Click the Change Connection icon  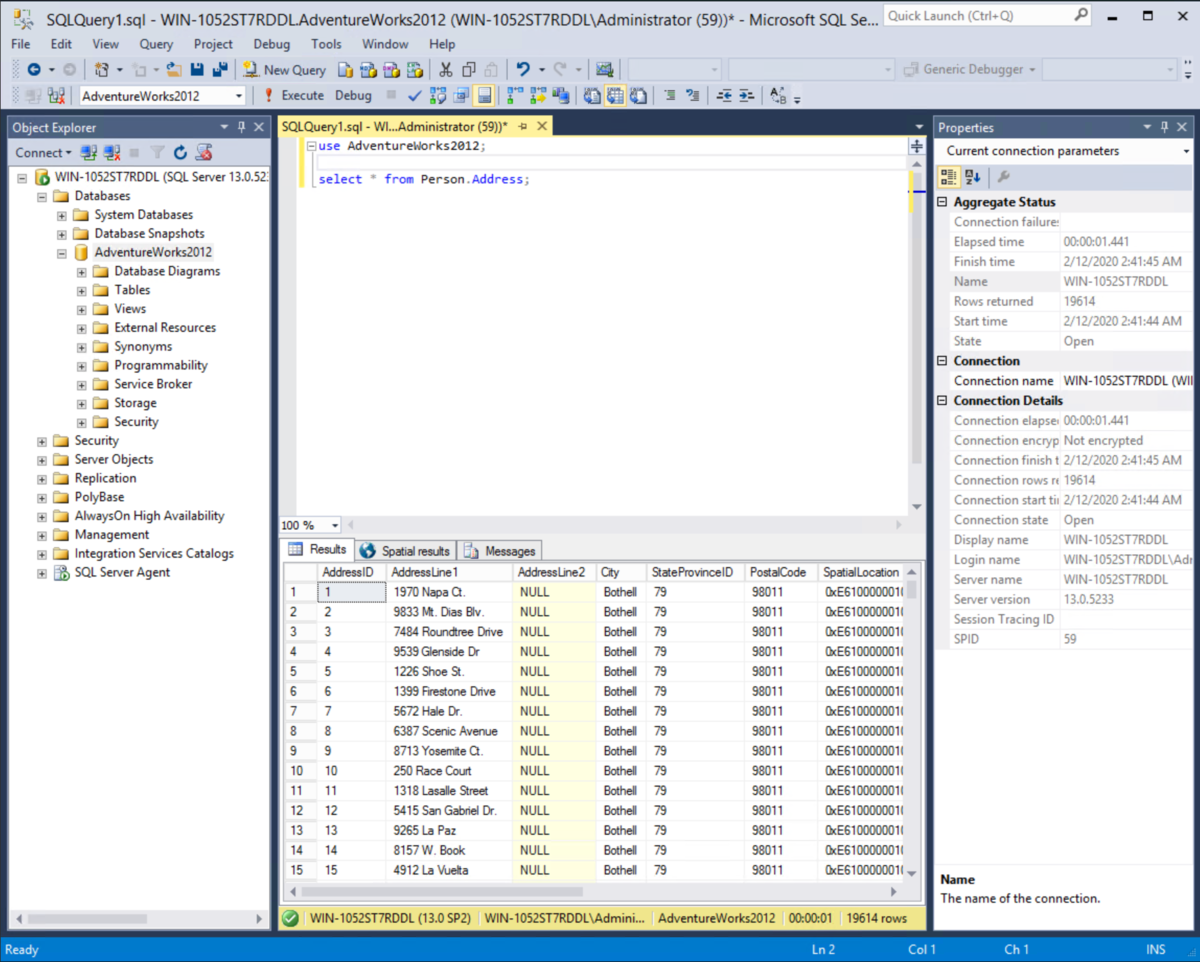pyautogui.click(x=58, y=96)
